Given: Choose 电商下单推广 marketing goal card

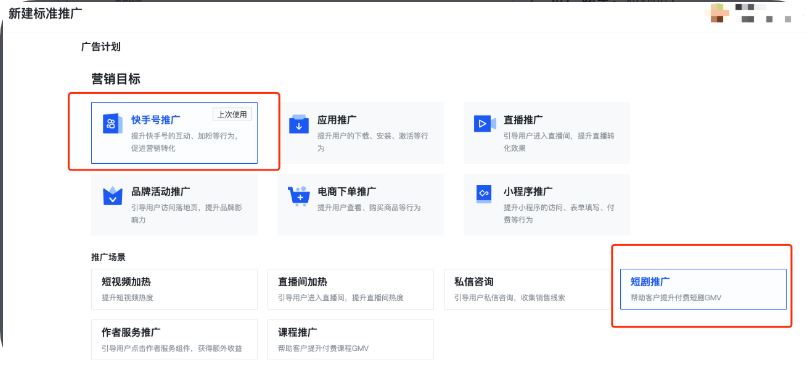Looking at the screenshot, I should coord(360,205).
